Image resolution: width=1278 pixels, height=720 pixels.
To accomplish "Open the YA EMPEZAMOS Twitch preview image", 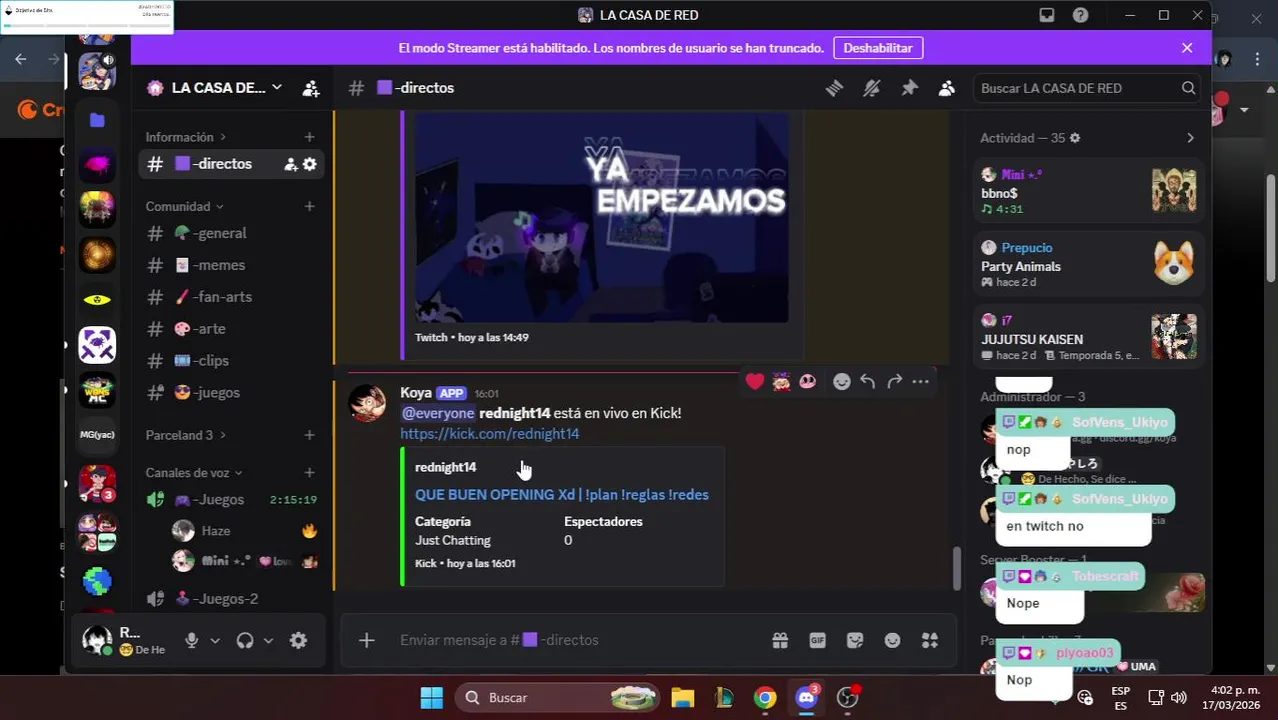I will pos(602,217).
